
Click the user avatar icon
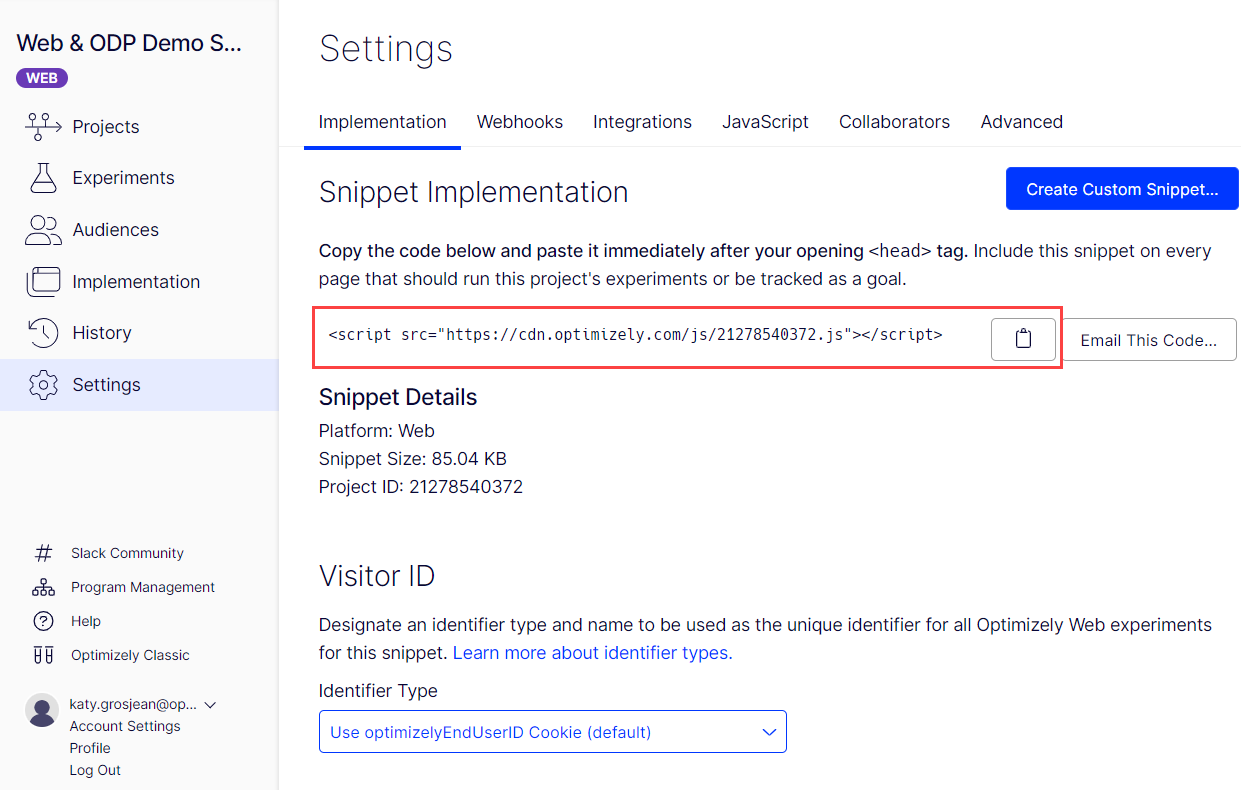pyautogui.click(x=42, y=710)
